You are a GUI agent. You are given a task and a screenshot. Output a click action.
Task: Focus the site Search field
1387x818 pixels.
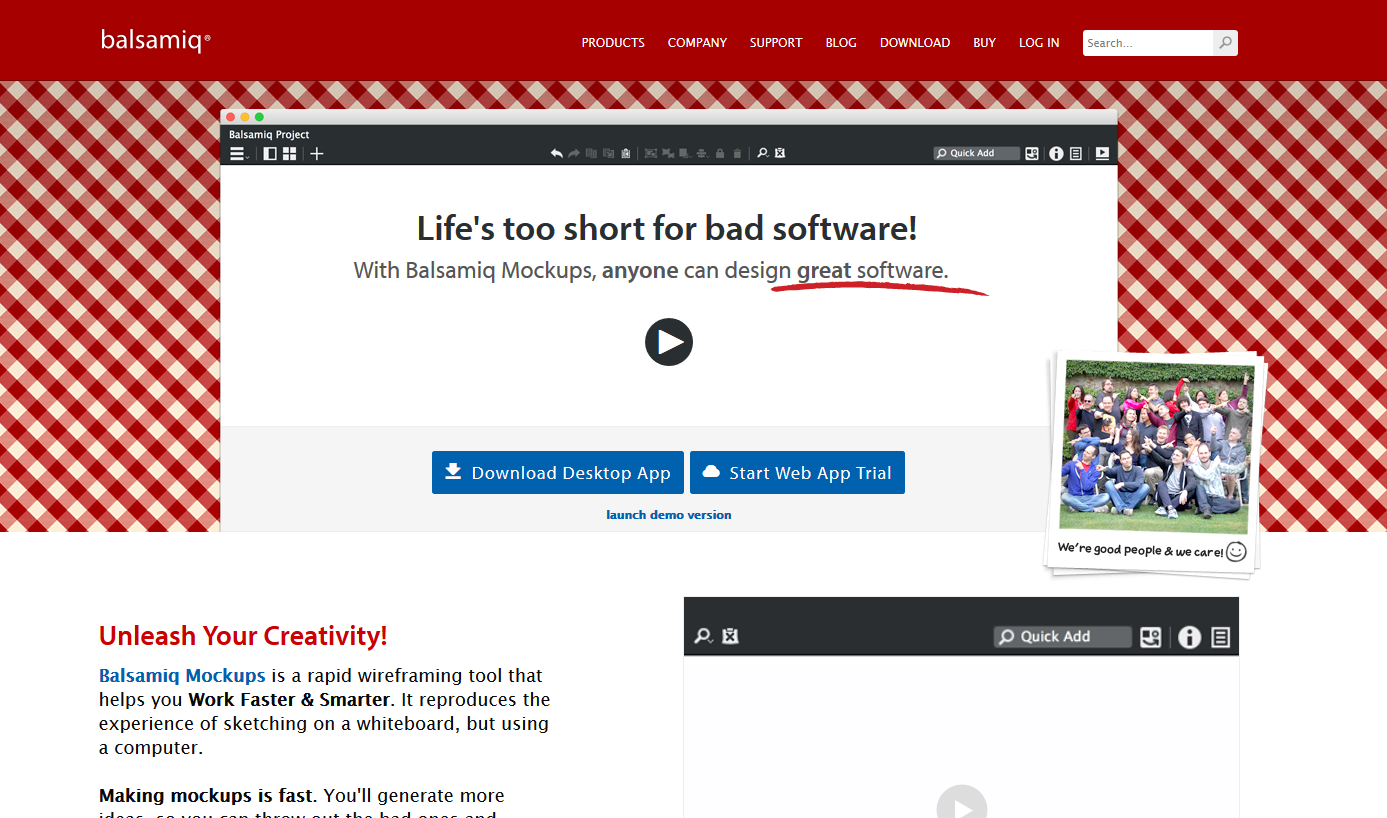[x=1148, y=43]
